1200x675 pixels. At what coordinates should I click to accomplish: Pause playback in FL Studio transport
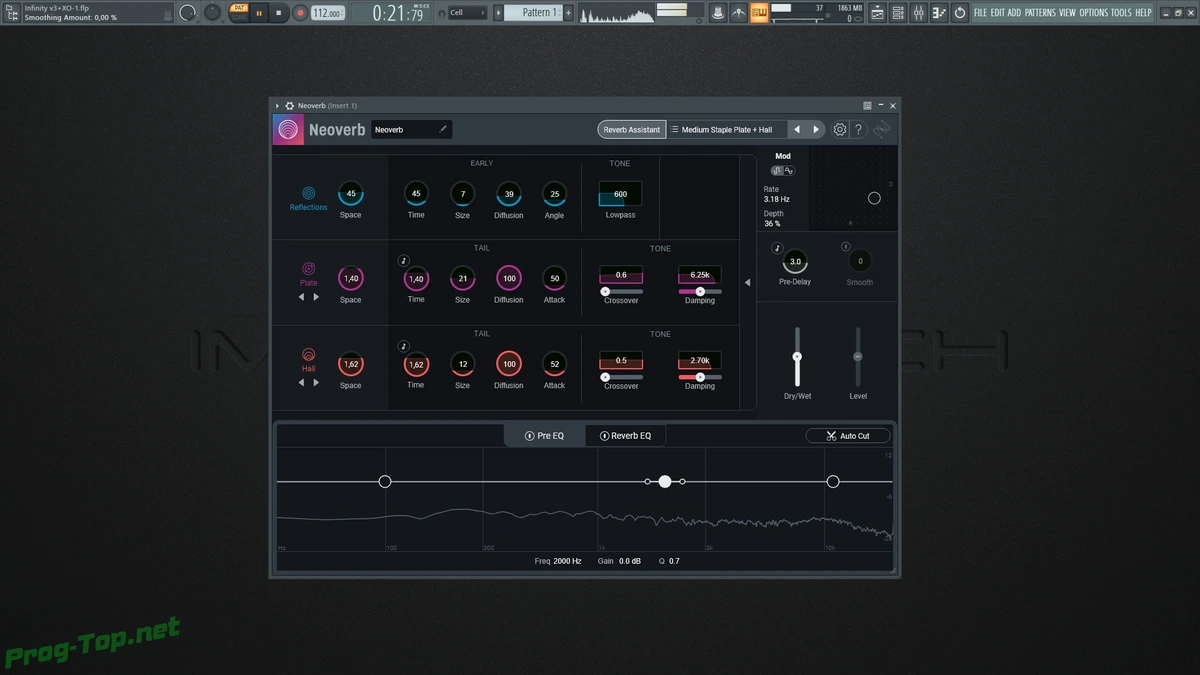coord(259,13)
